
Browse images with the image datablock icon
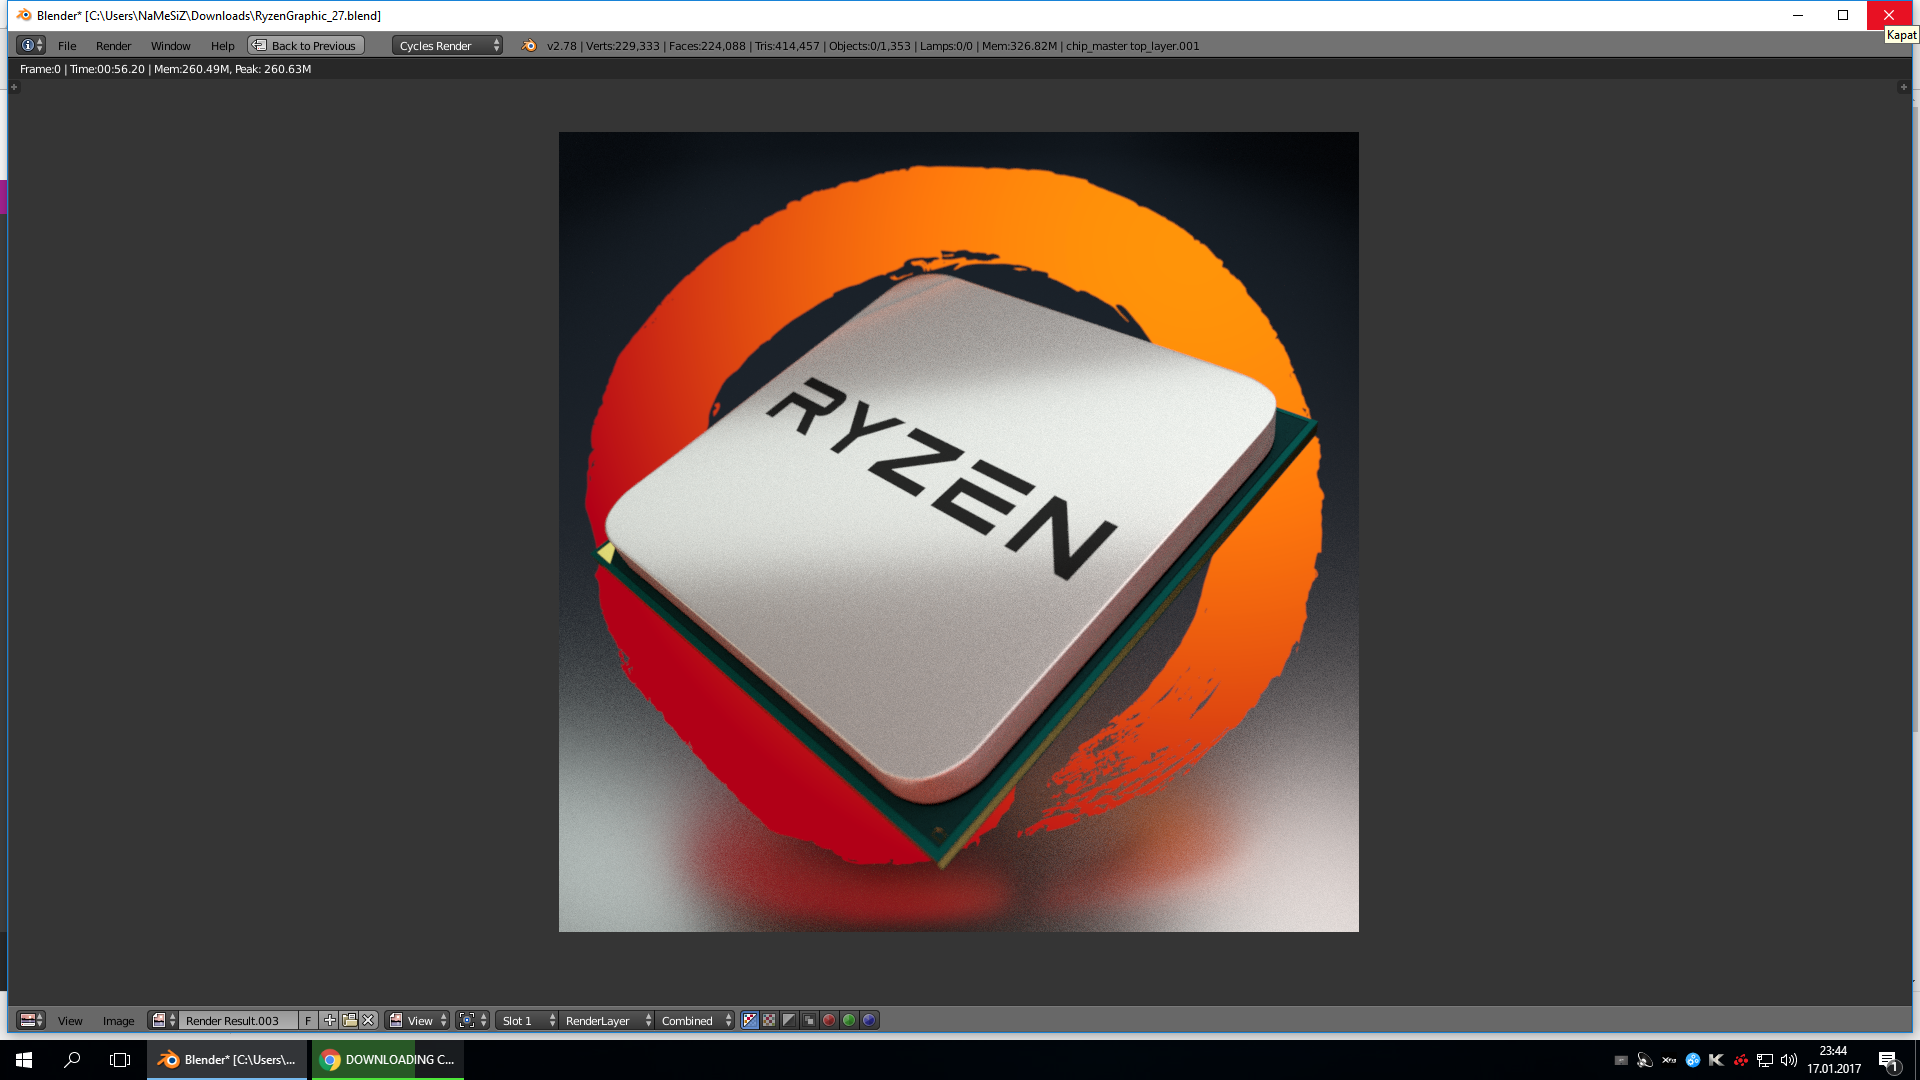tap(163, 1020)
